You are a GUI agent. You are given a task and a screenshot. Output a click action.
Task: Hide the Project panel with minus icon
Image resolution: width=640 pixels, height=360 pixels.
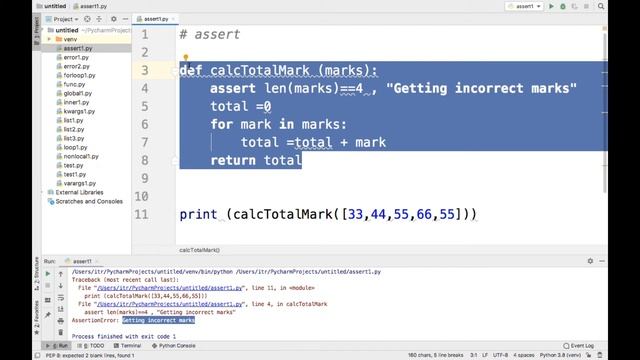(125, 19)
